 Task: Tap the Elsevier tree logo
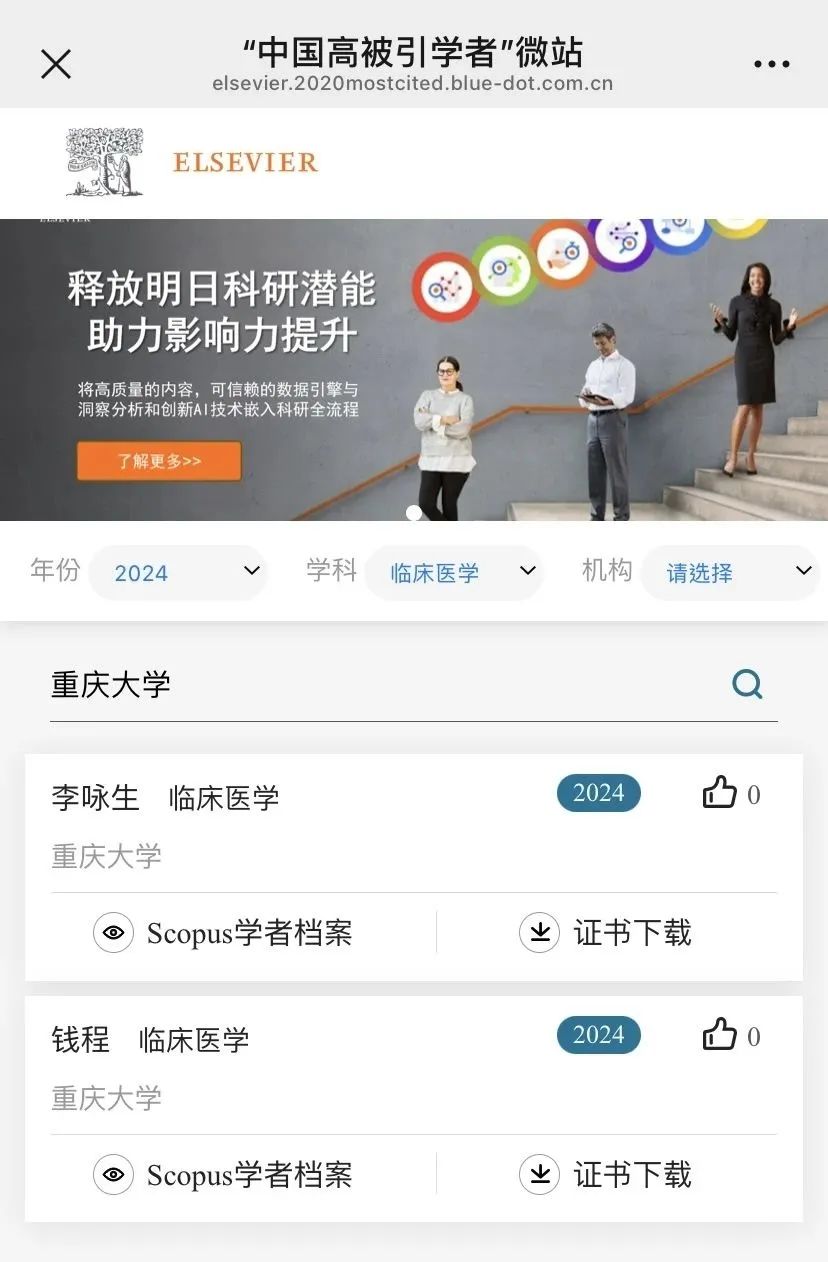click(x=105, y=162)
